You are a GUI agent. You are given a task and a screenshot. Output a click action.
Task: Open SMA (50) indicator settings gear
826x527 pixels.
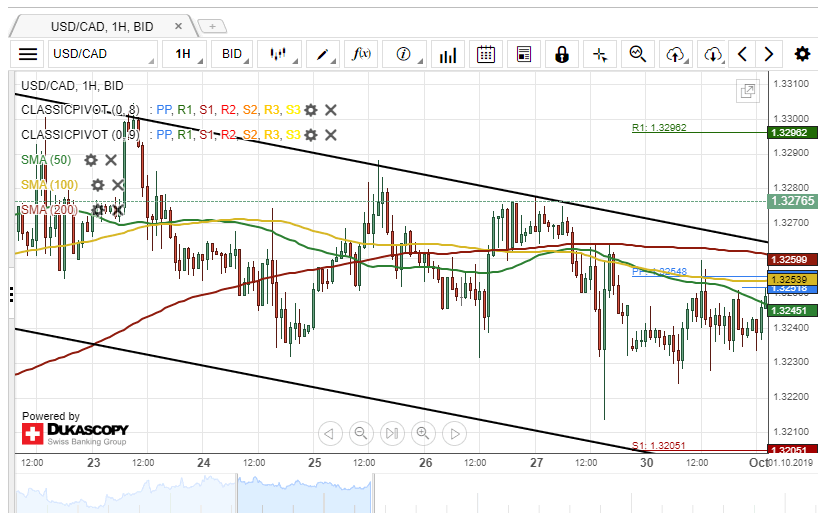pos(91,160)
